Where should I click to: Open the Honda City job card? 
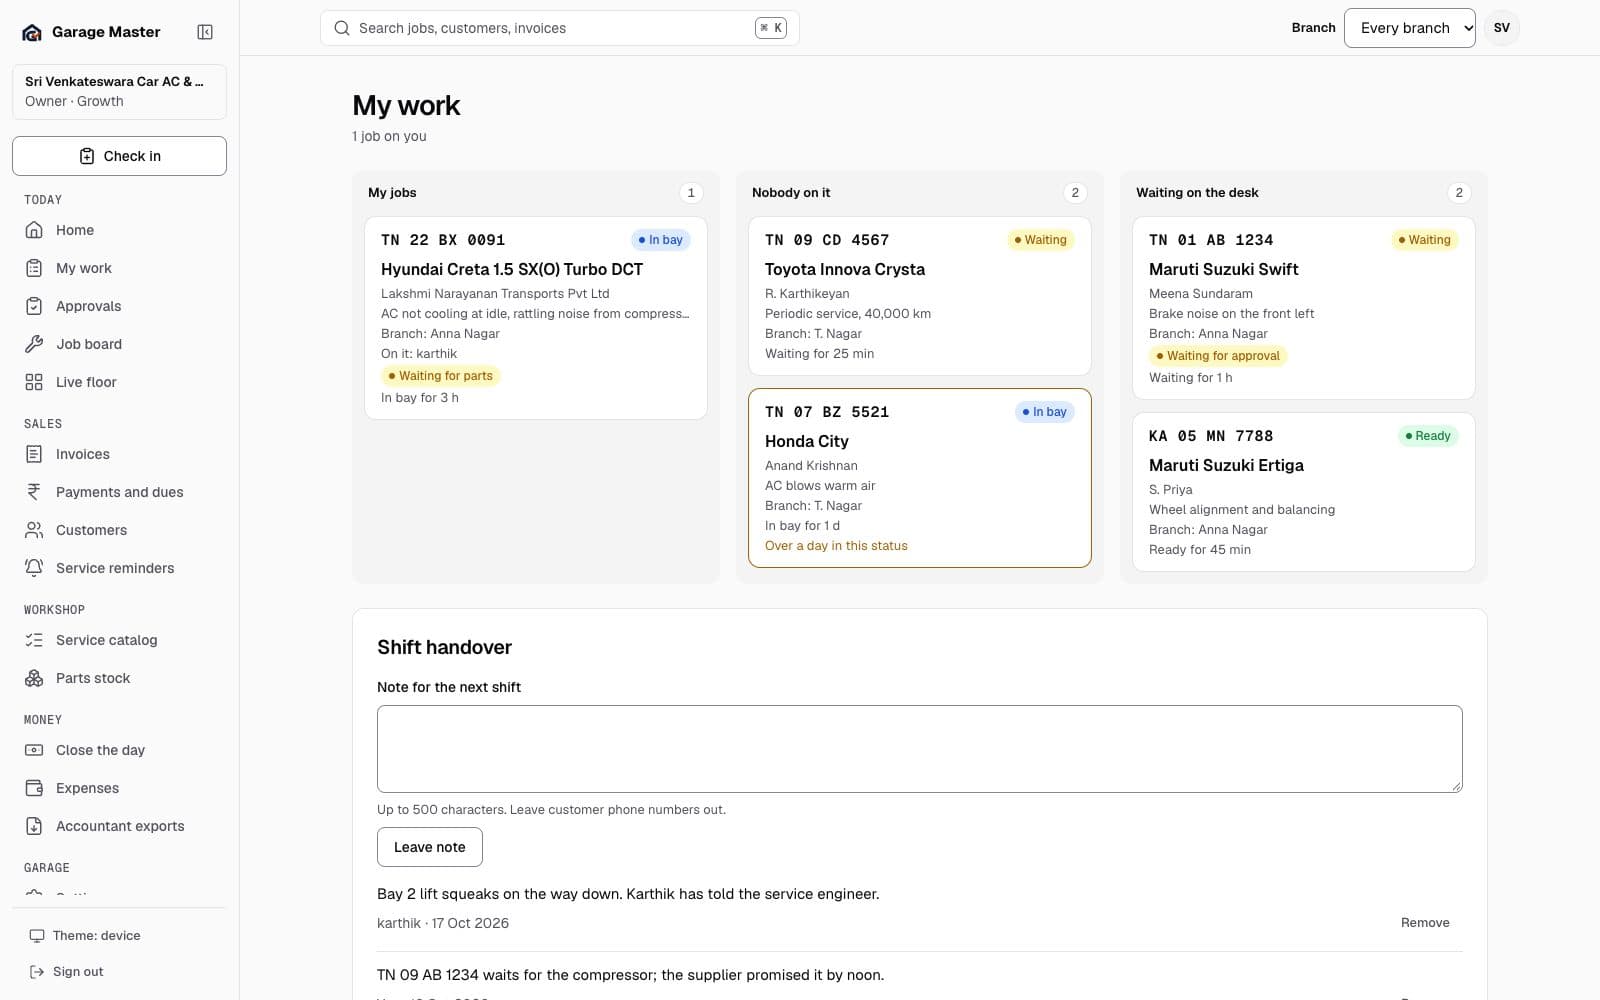click(920, 478)
